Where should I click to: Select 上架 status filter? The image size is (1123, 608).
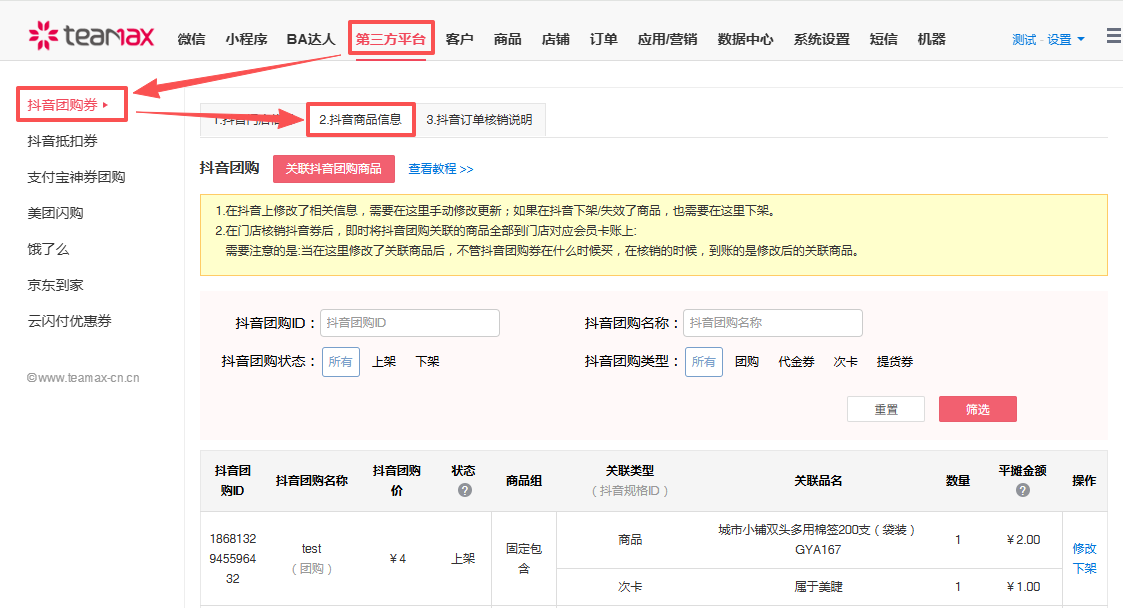[384, 362]
